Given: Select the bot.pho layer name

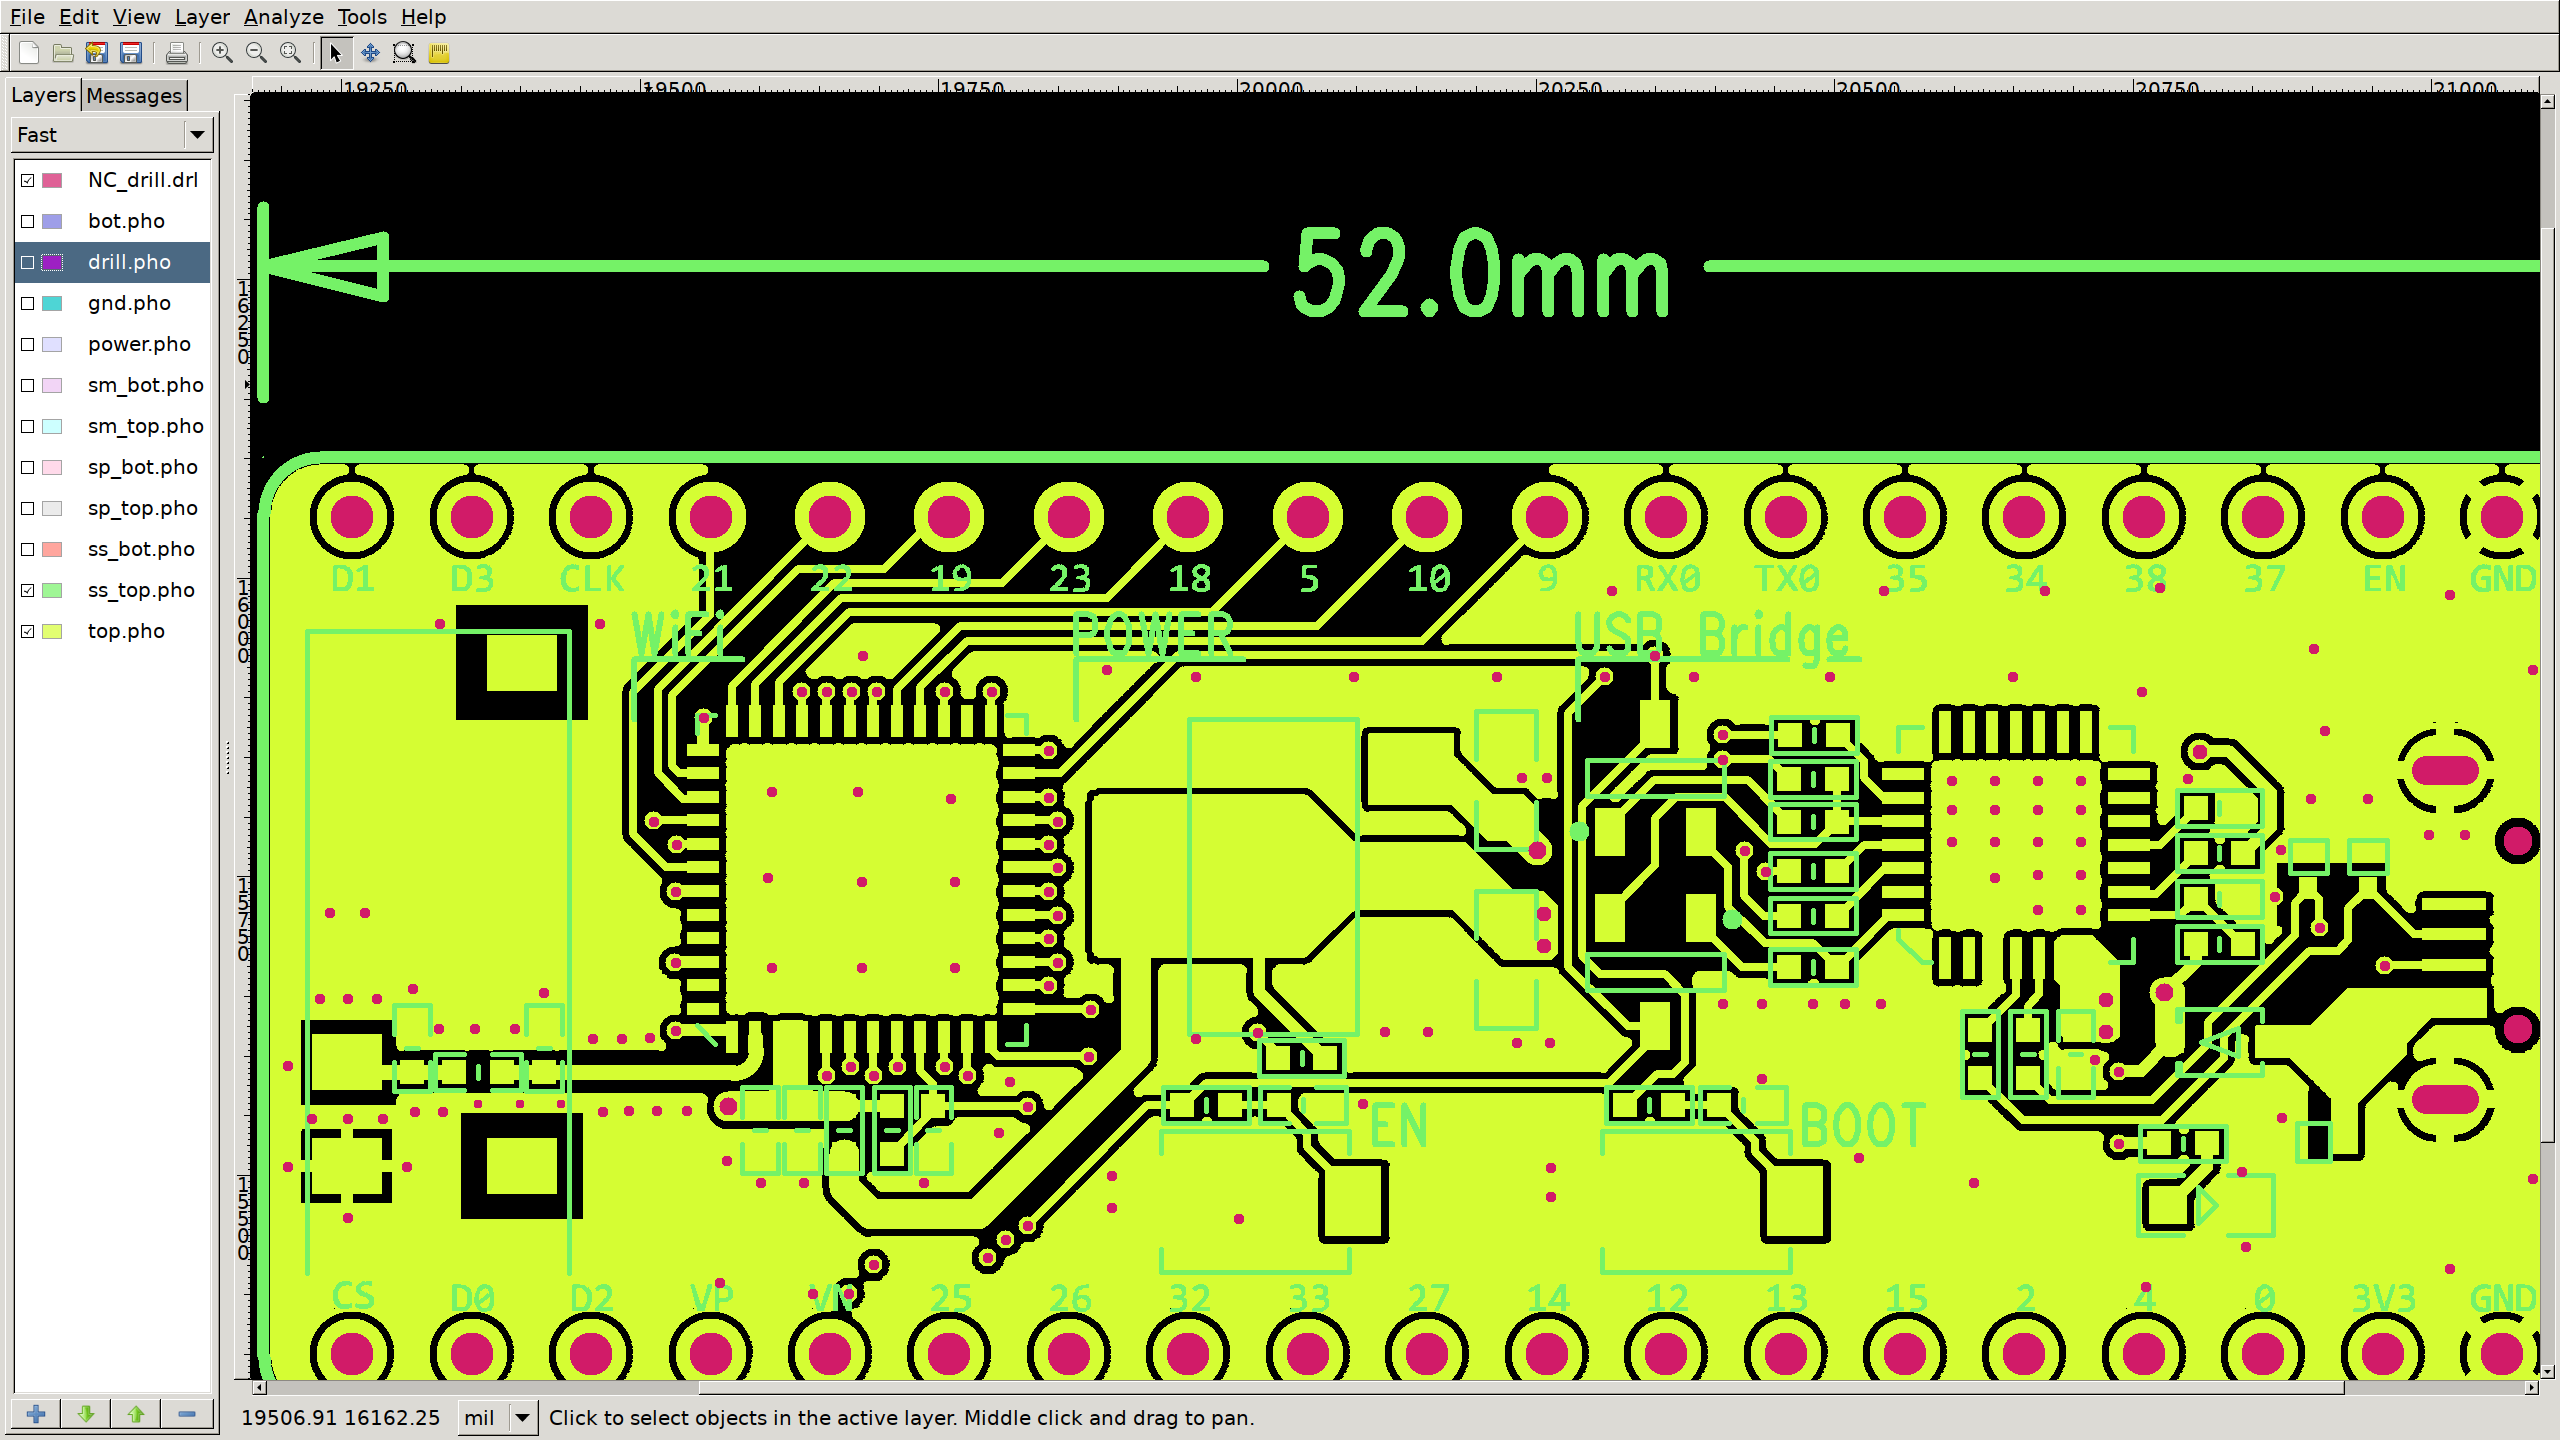Looking at the screenshot, I should (x=126, y=221).
